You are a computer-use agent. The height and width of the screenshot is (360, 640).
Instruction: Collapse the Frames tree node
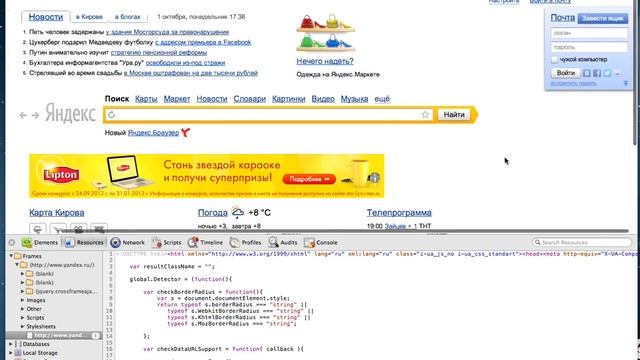11,256
